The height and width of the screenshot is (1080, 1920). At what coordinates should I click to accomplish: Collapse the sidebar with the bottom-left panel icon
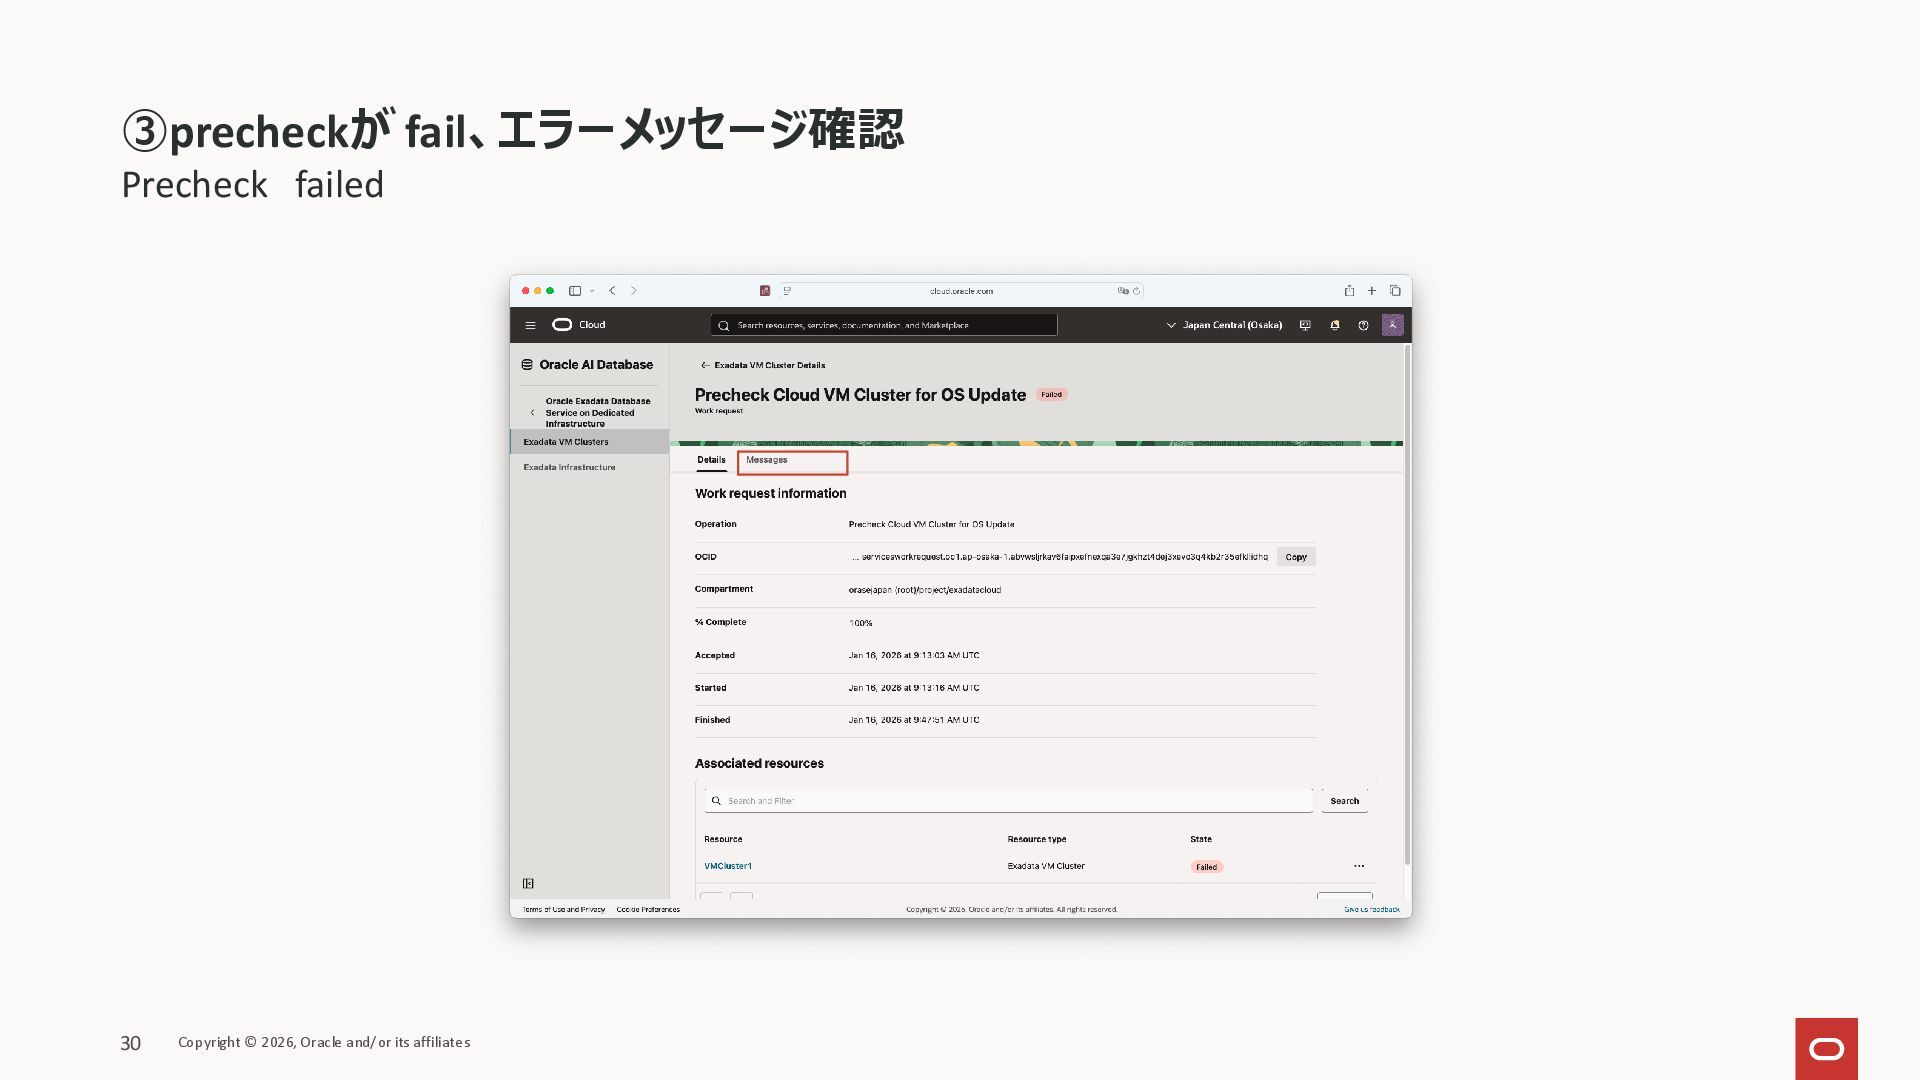528,883
